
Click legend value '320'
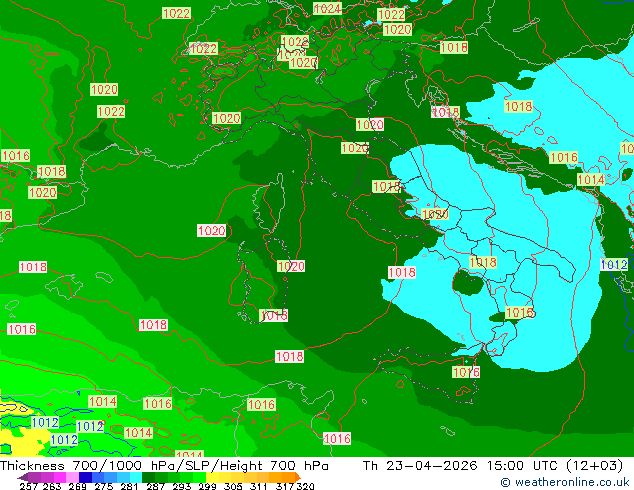click(x=305, y=486)
